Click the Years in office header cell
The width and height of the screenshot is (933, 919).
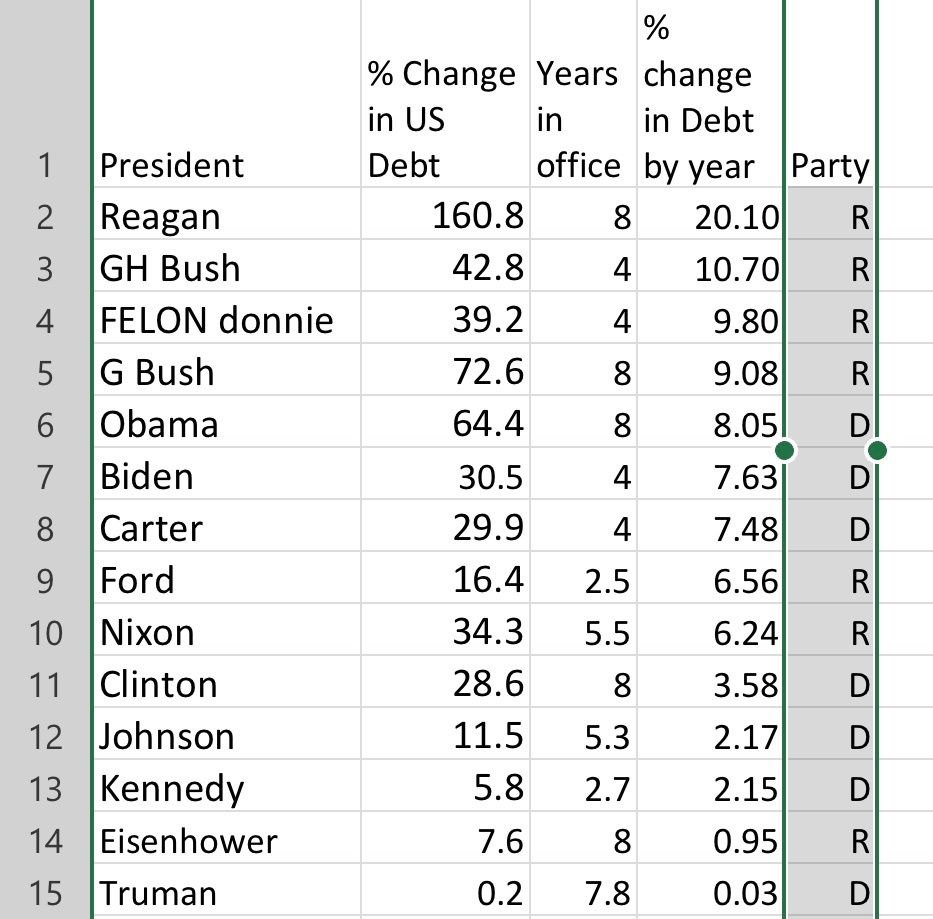[578, 120]
